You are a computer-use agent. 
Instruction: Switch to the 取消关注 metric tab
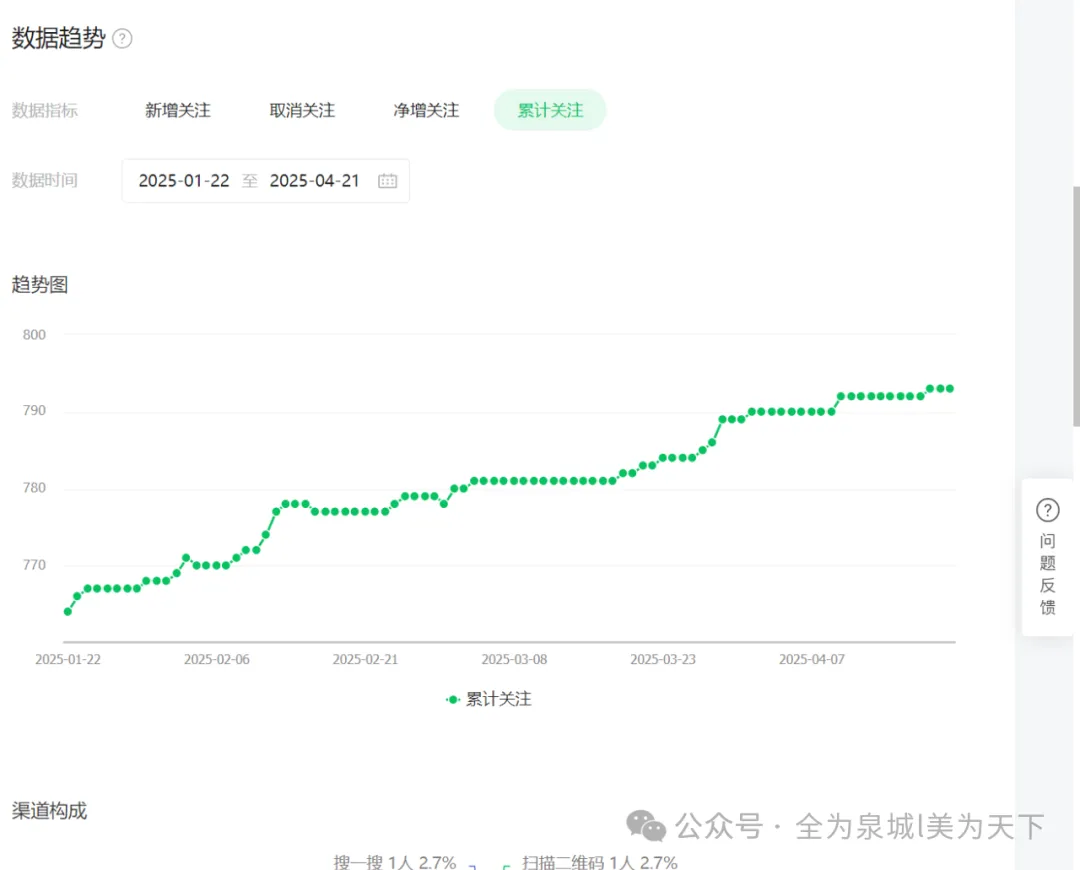pyautogui.click(x=302, y=110)
